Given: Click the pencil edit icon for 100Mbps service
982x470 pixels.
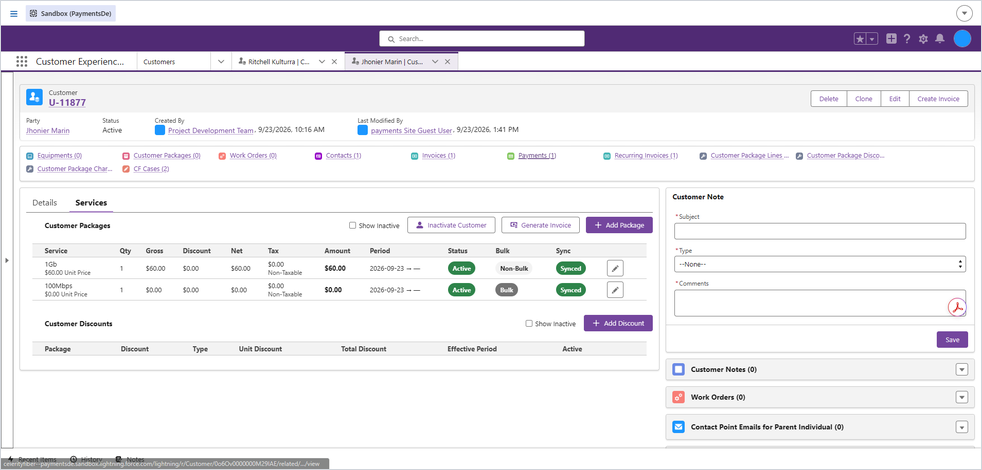Looking at the screenshot, I should [615, 290].
